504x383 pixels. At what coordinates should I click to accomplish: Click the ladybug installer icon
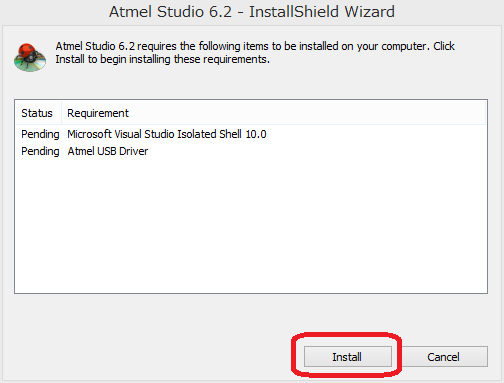pos(30,57)
